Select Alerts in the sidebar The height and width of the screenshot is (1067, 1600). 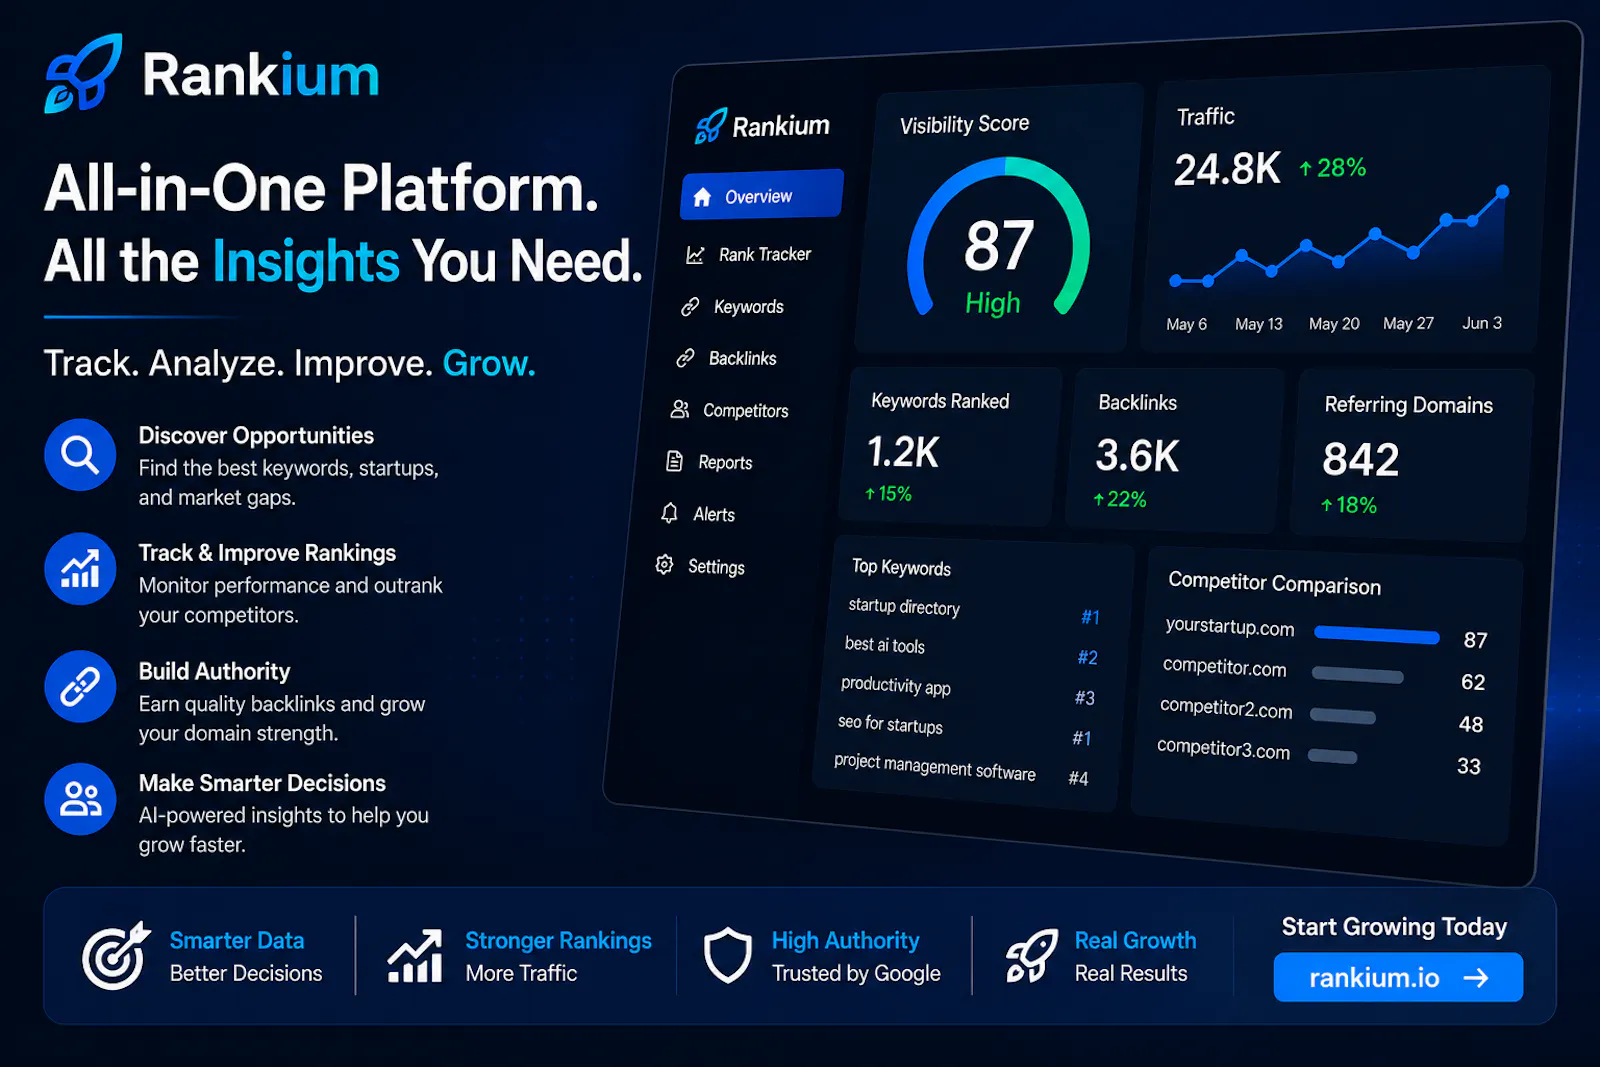click(698, 514)
